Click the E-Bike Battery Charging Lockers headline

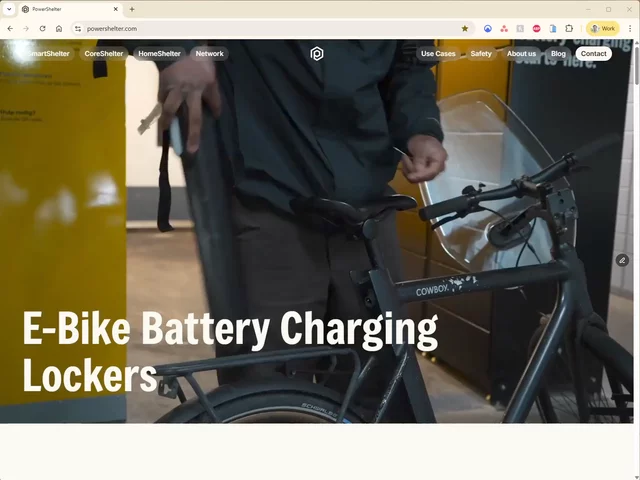(230, 352)
